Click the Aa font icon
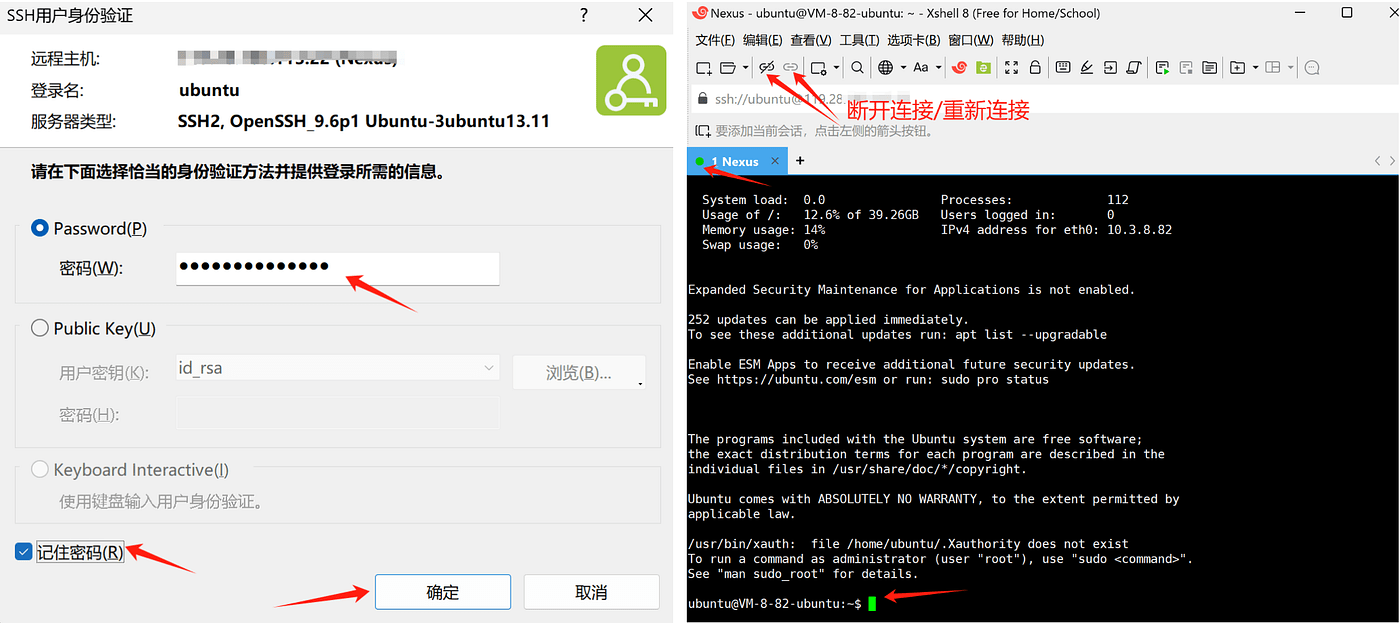 921,68
